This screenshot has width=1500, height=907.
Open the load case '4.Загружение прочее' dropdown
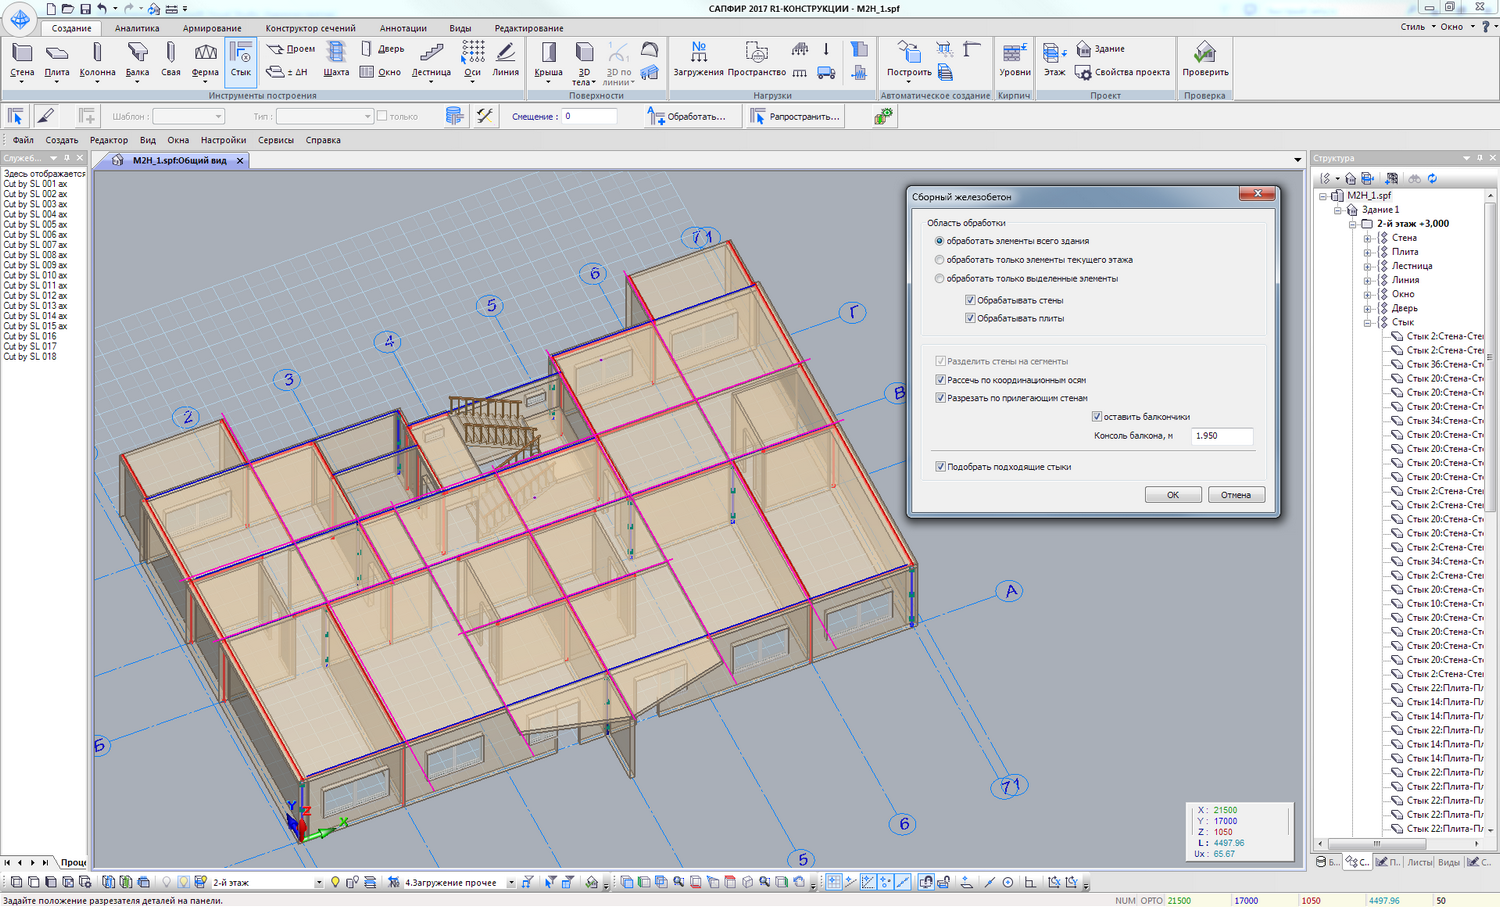pyautogui.click(x=511, y=882)
